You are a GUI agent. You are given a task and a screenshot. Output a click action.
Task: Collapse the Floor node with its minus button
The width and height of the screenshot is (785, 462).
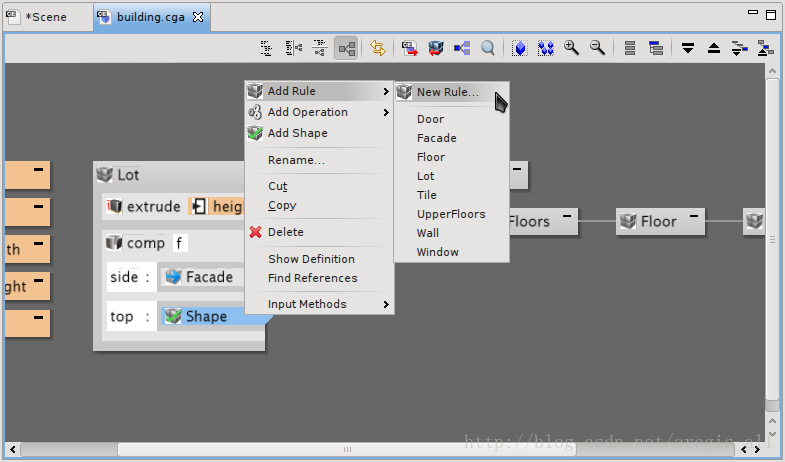tap(694, 216)
